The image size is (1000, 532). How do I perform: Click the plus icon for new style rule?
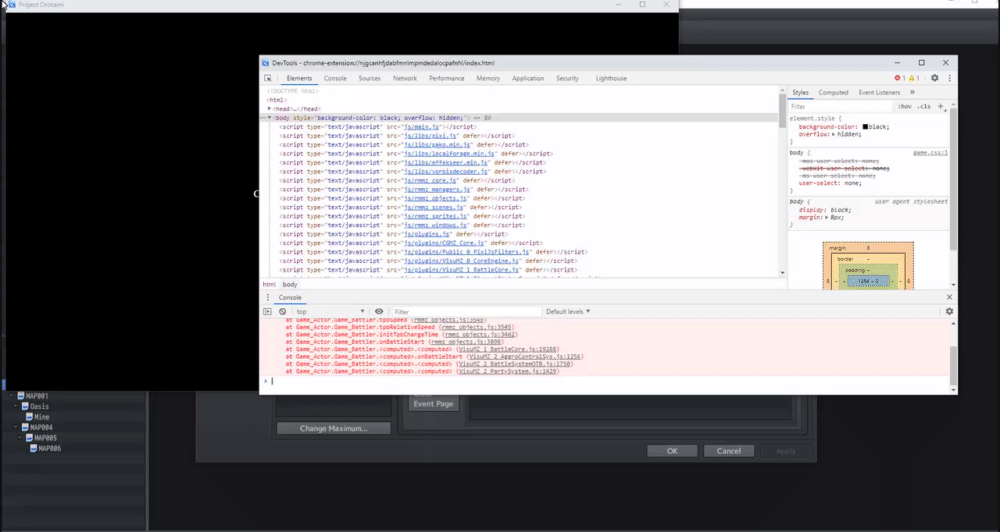940,107
